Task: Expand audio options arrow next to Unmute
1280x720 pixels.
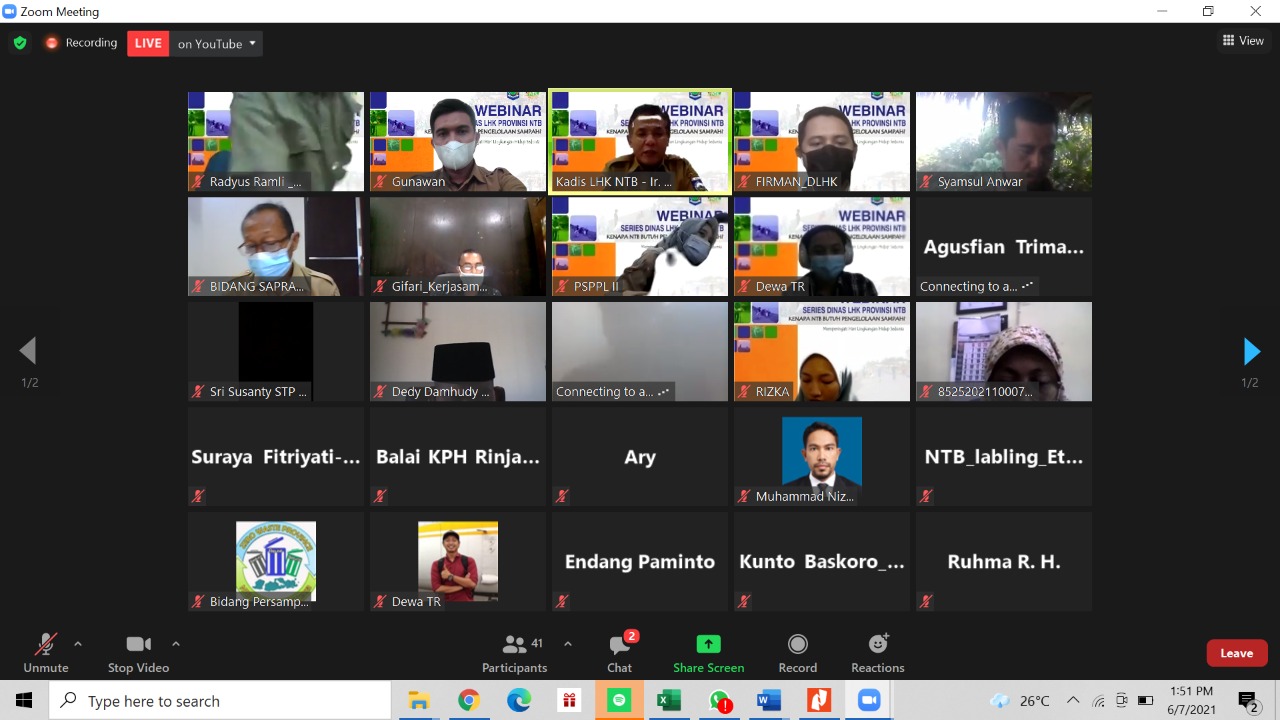Action: coord(78,644)
